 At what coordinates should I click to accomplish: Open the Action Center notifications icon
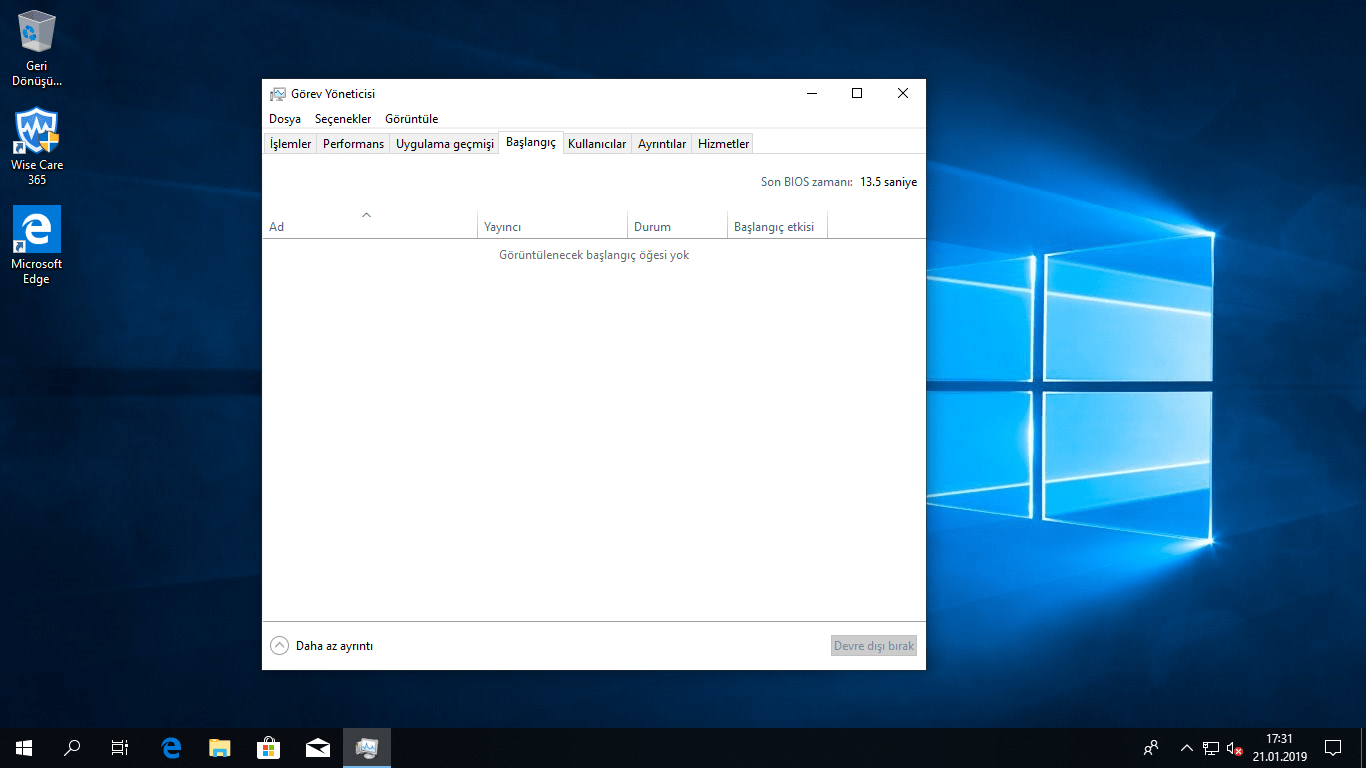(x=1333, y=748)
